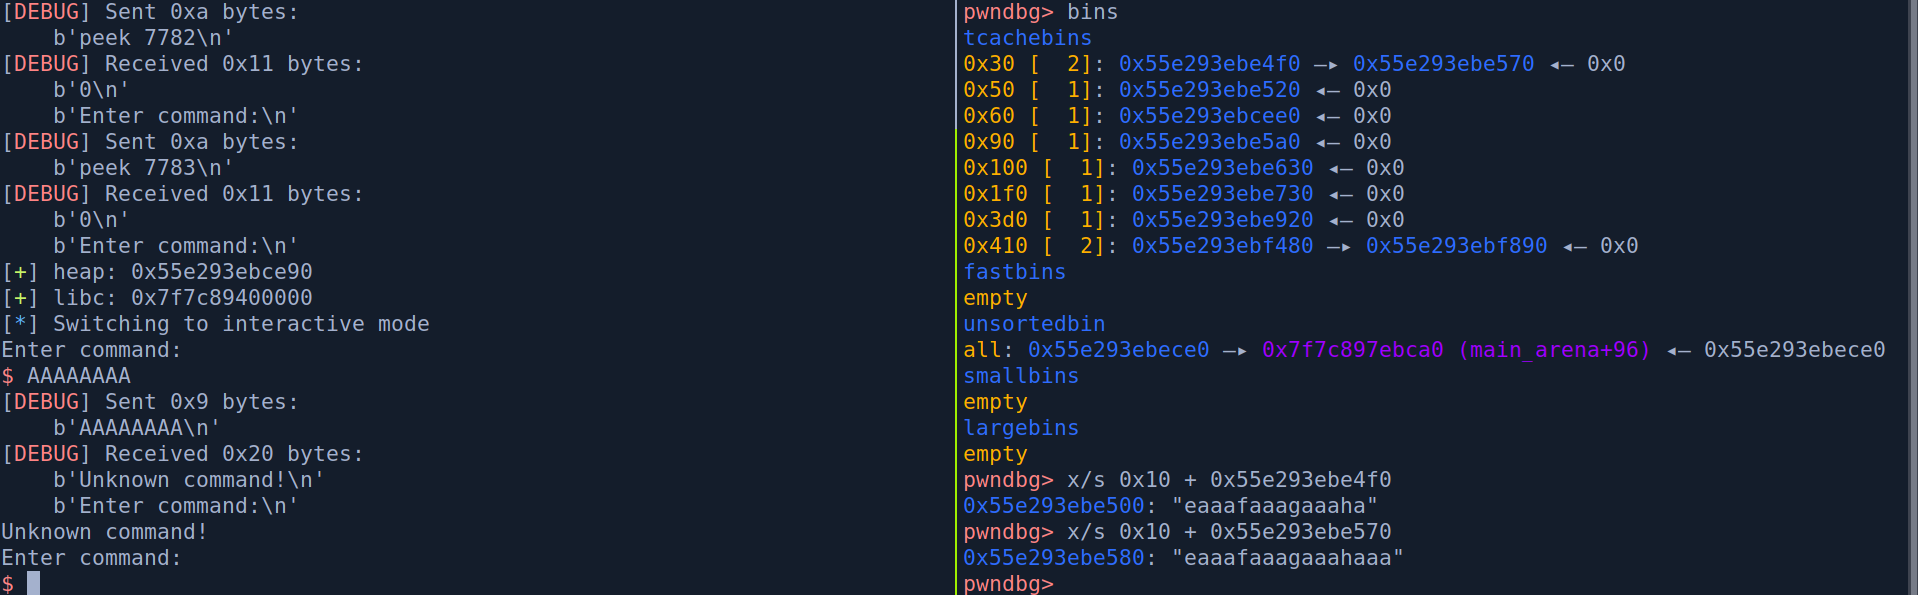The height and width of the screenshot is (595, 1918).
Task: Select the fastbins heading
Action: click(1014, 272)
